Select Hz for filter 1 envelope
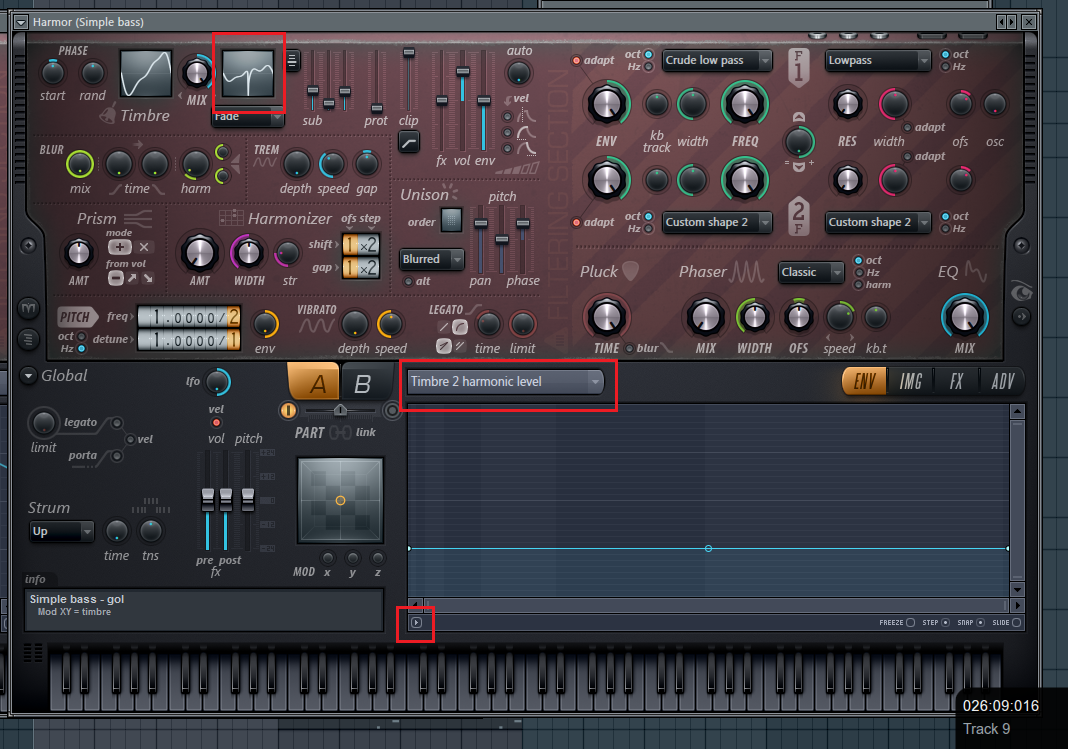The image size is (1068, 749). tap(648, 67)
